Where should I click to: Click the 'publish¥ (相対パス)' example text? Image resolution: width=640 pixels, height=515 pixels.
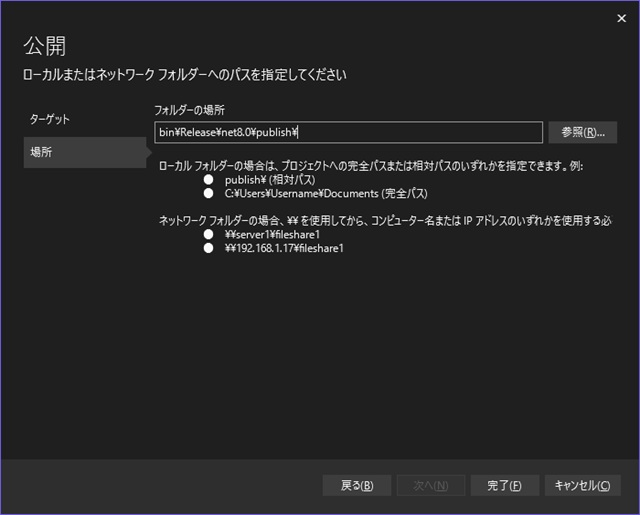point(270,180)
